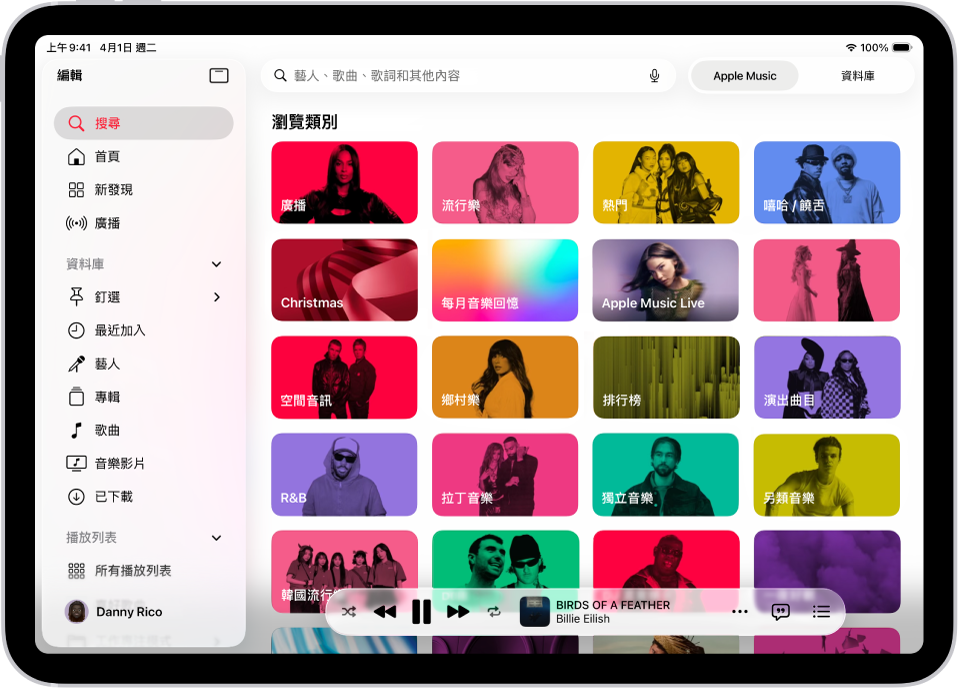
Task: Click the Danny Rico account name
Action: (x=129, y=612)
